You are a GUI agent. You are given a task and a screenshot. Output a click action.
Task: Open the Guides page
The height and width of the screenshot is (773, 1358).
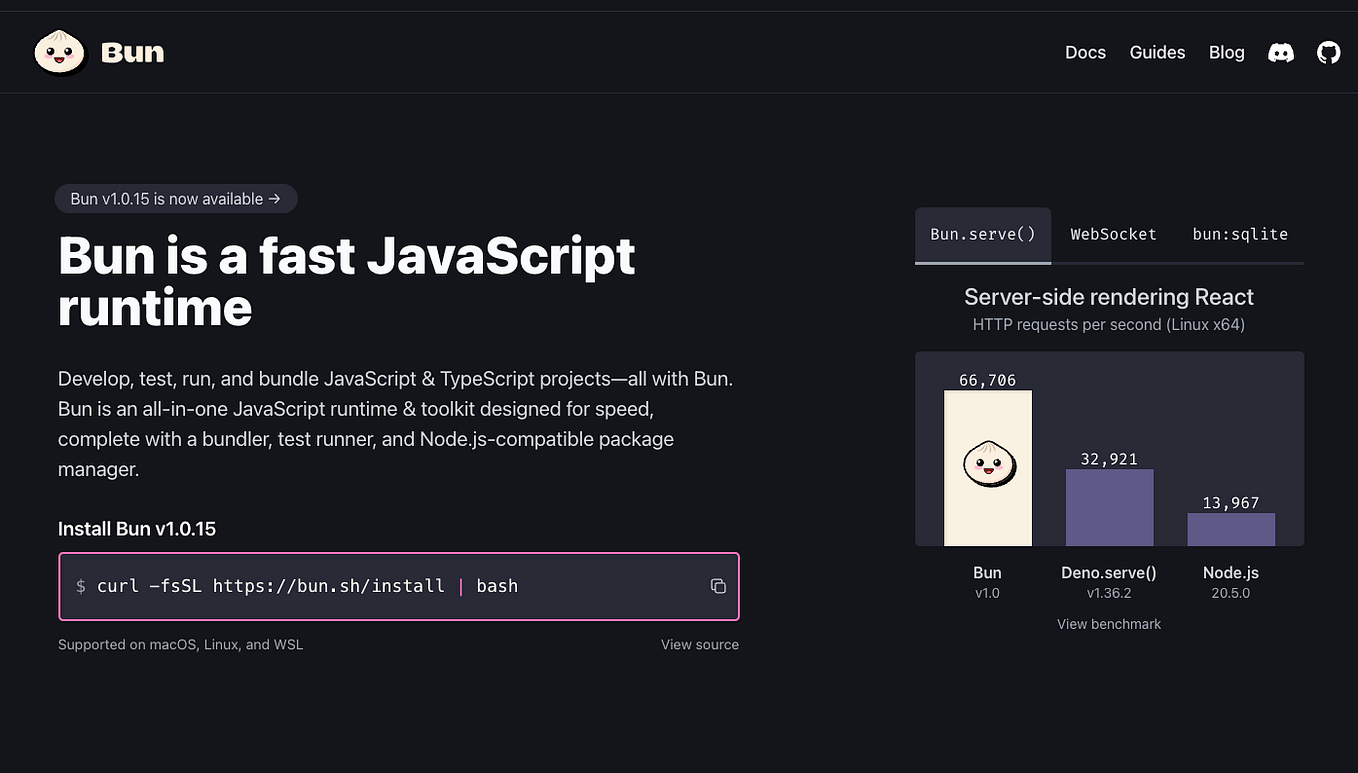point(1157,52)
